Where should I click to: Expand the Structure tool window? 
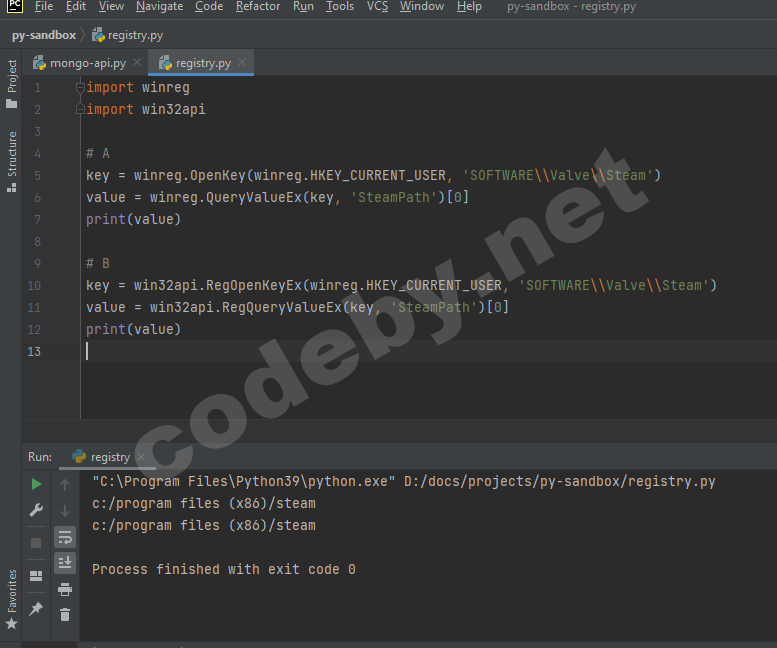[12, 160]
